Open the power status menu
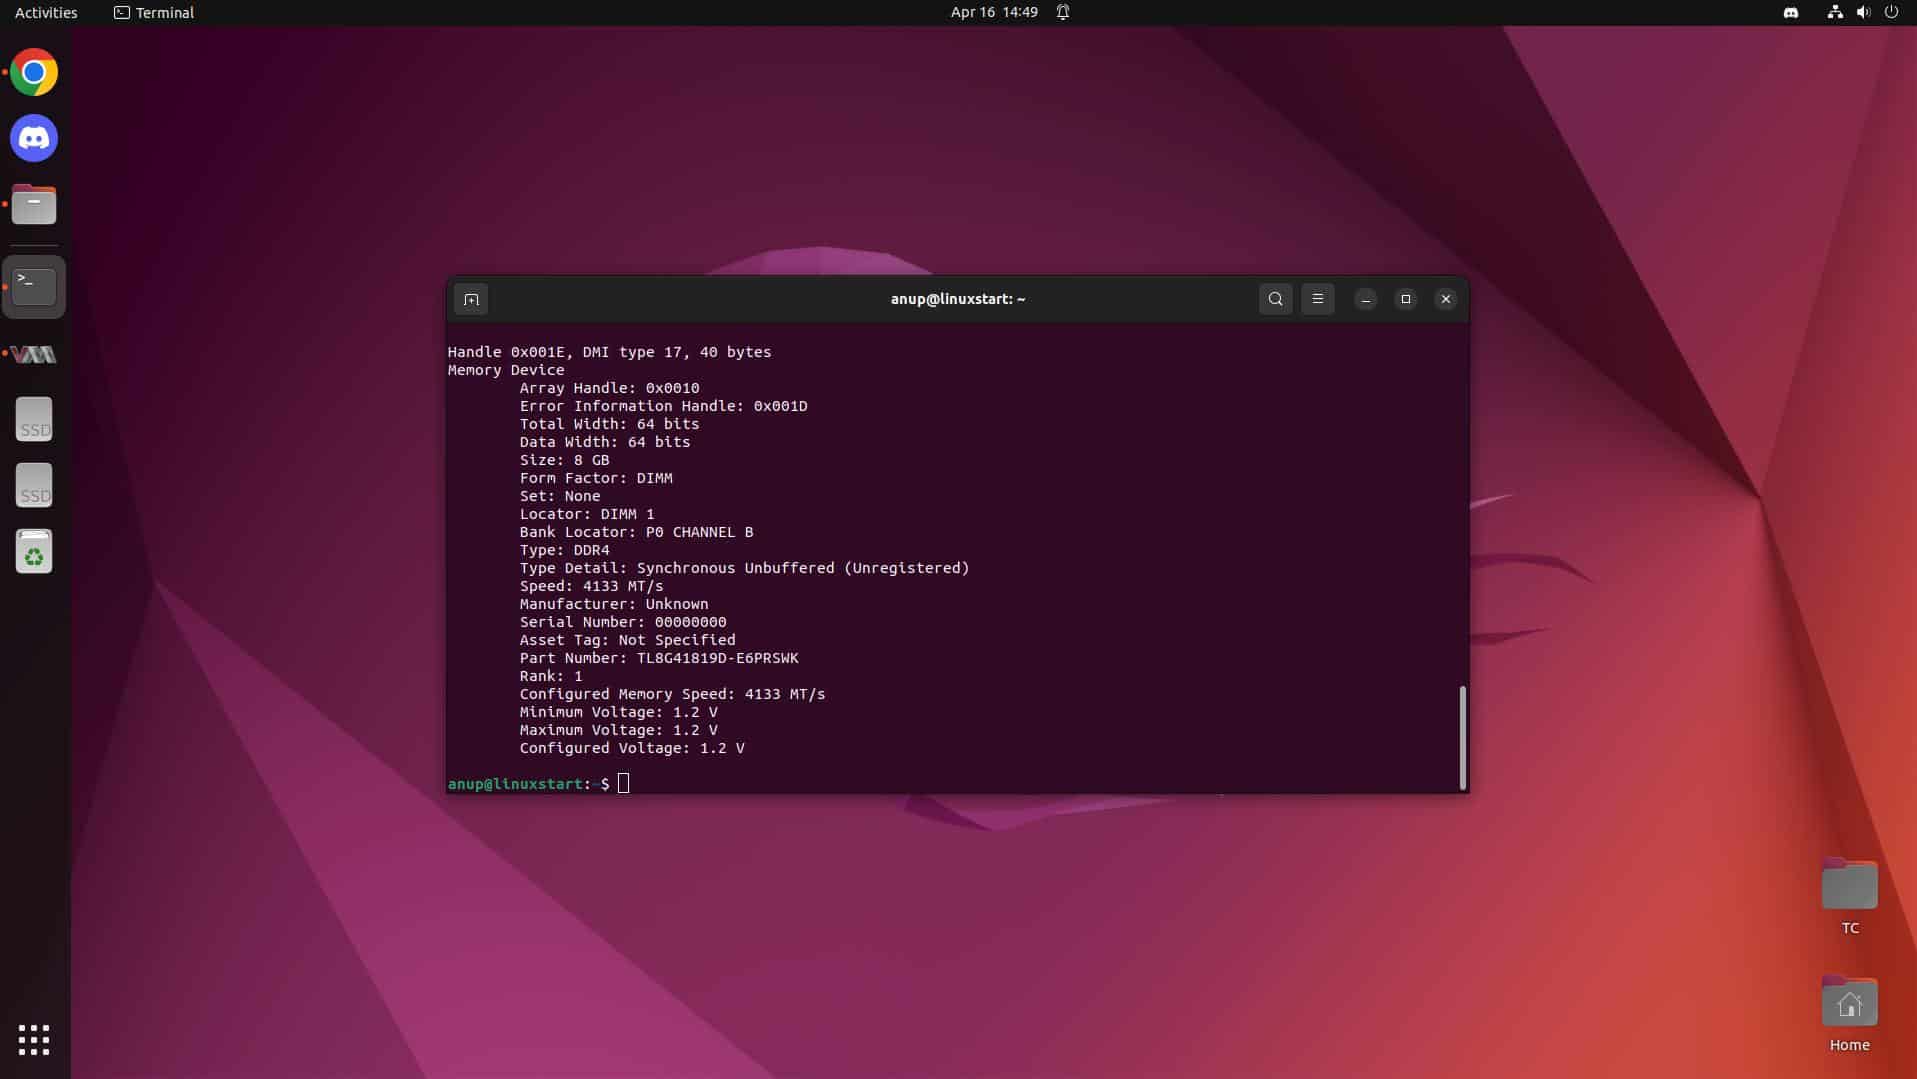Image resolution: width=1917 pixels, height=1079 pixels. tap(1892, 13)
